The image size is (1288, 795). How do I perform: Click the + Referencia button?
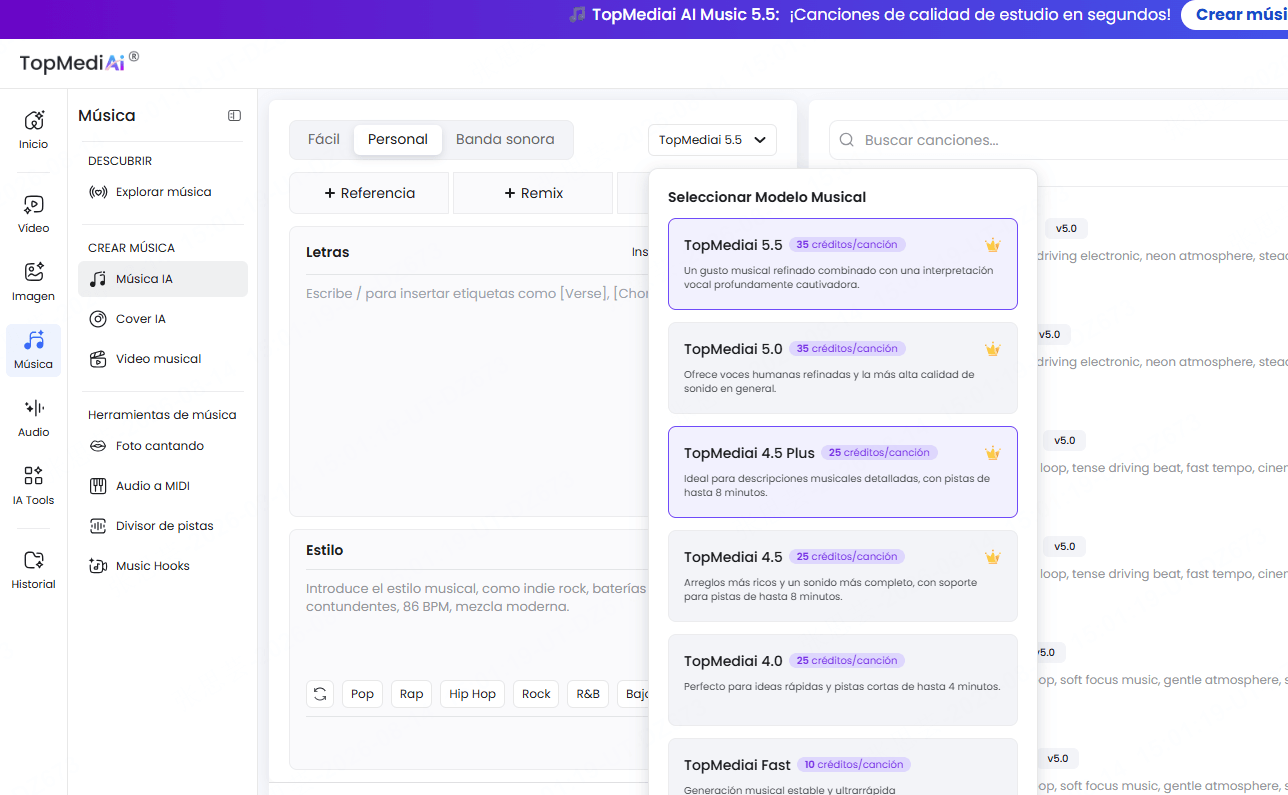[x=369, y=193]
